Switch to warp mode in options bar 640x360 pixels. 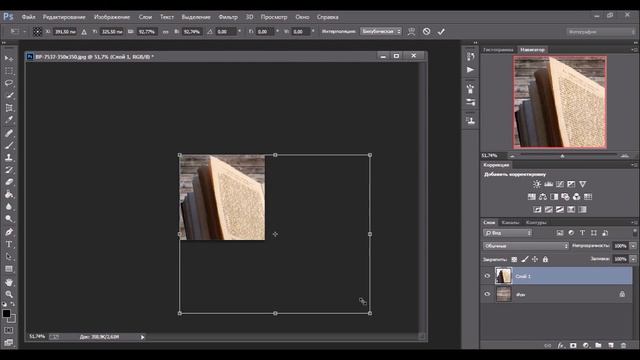pyautogui.click(x=411, y=31)
